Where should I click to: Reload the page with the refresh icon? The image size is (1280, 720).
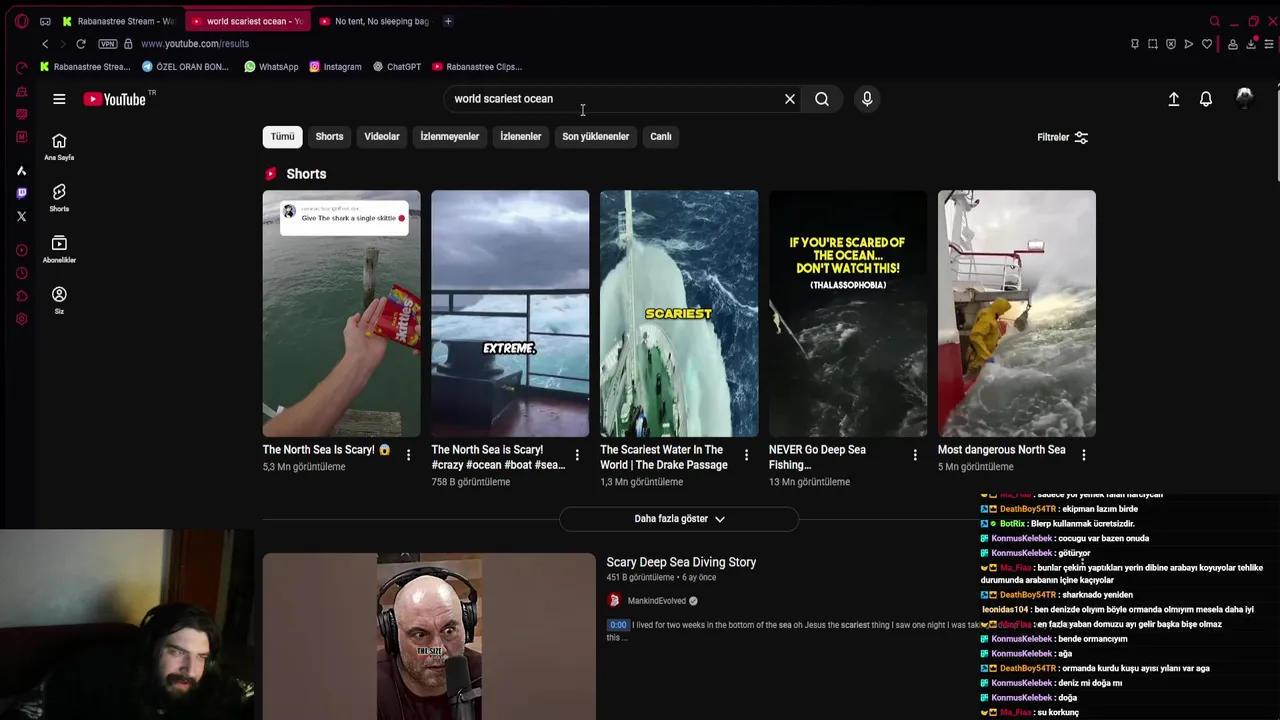click(81, 44)
